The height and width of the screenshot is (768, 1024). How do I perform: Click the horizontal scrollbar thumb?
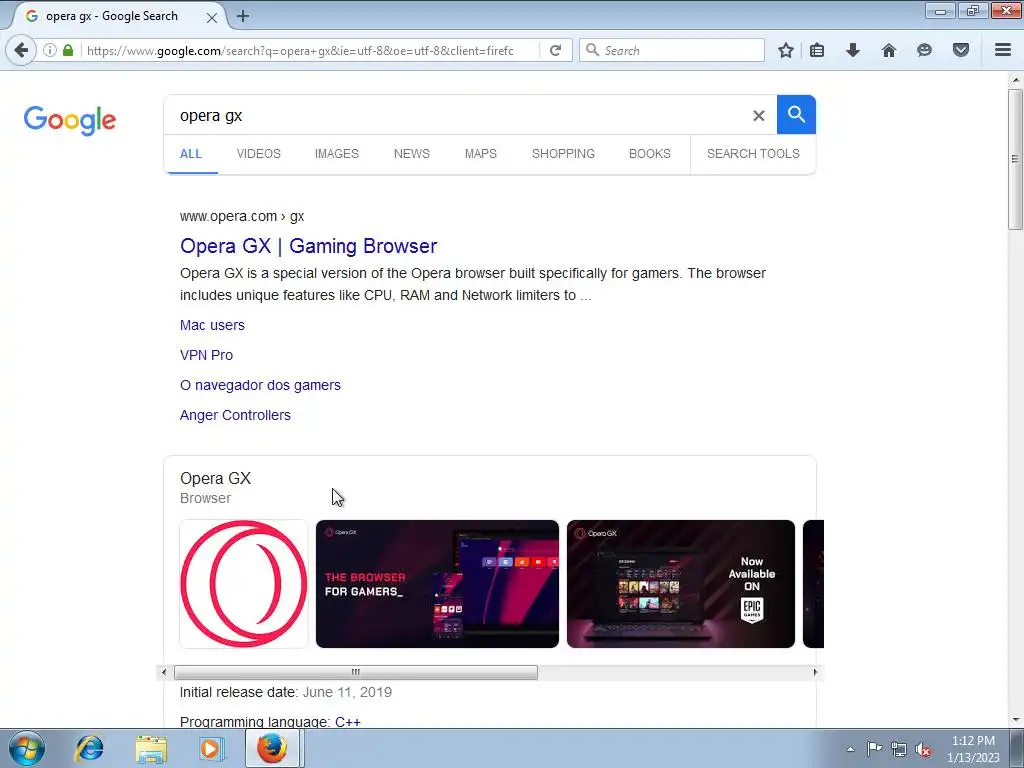click(356, 672)
